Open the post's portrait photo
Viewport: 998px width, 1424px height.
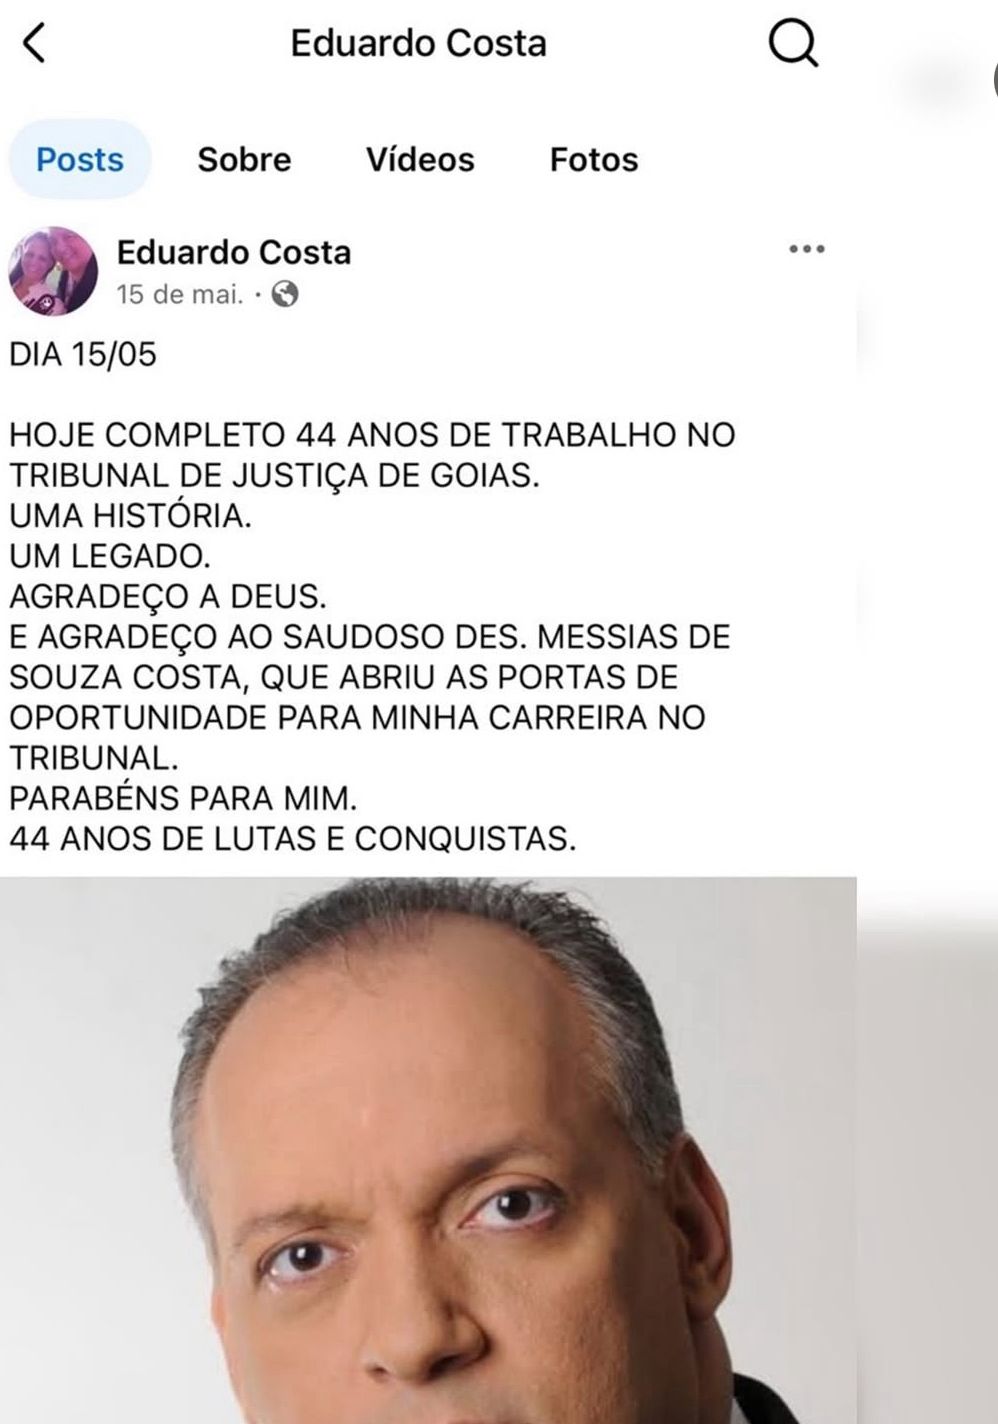pos(428,1150)
